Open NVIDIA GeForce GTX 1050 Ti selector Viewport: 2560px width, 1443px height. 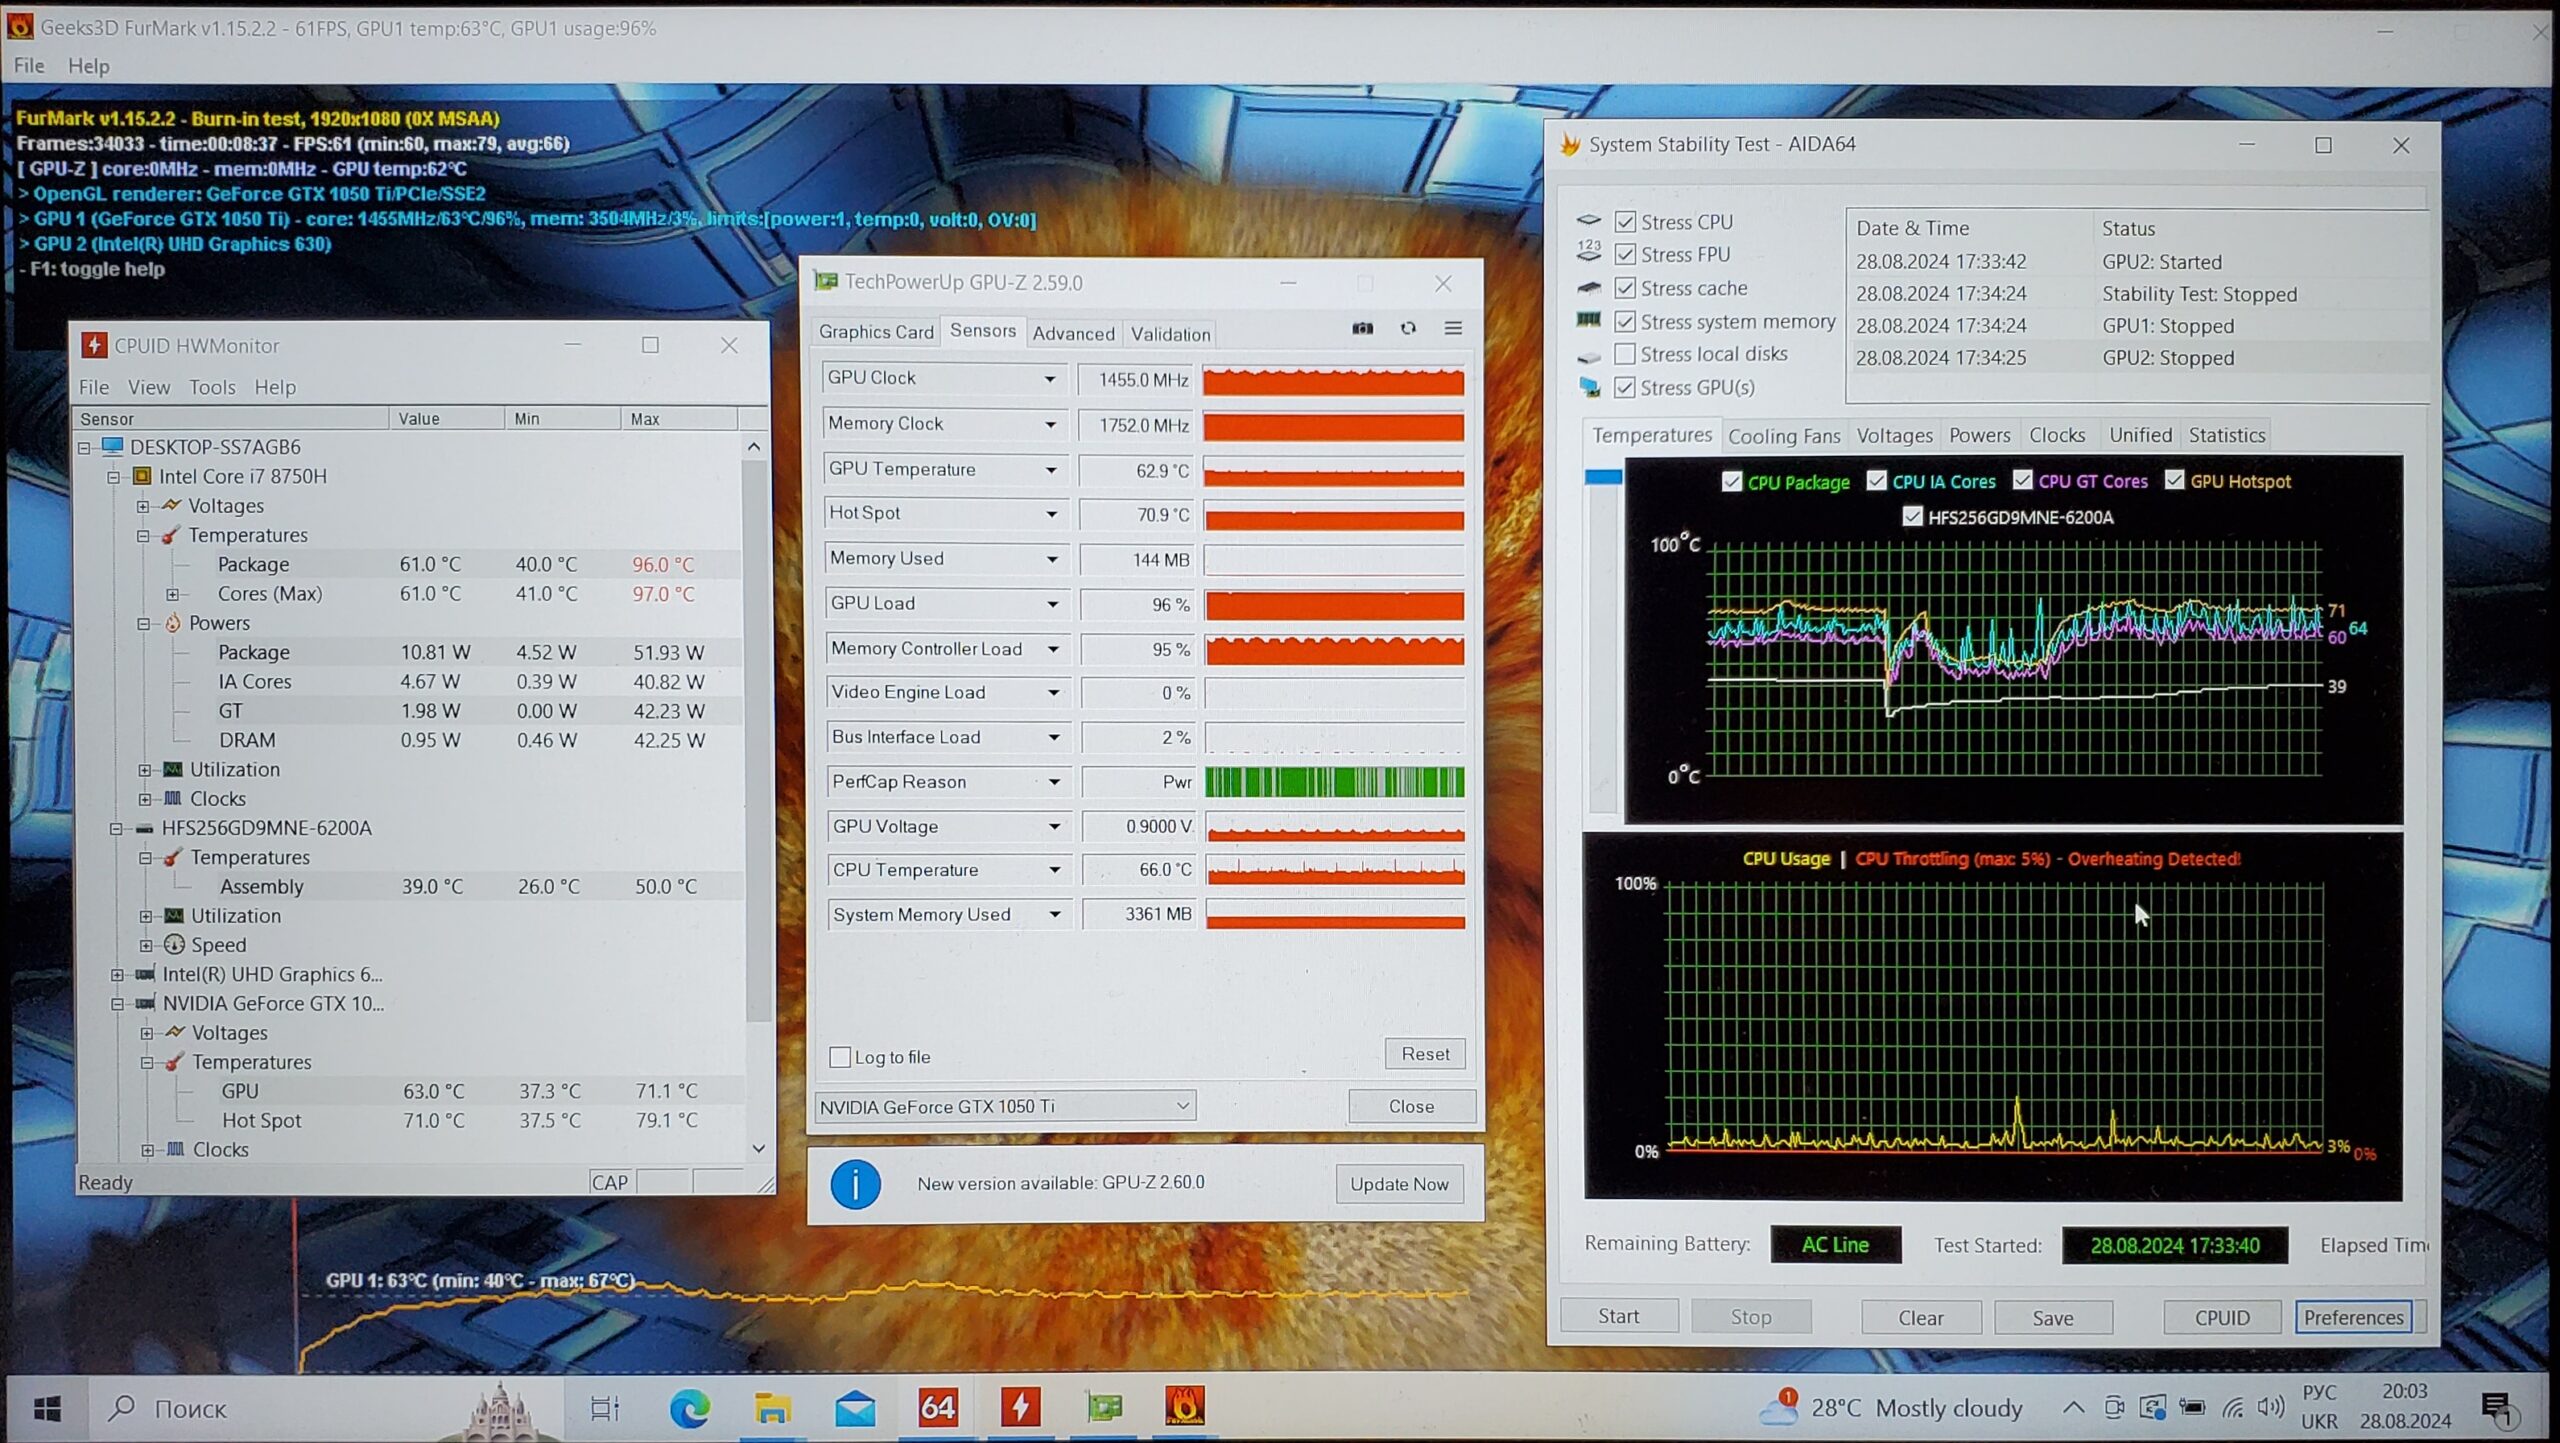coord(1004,1106)
